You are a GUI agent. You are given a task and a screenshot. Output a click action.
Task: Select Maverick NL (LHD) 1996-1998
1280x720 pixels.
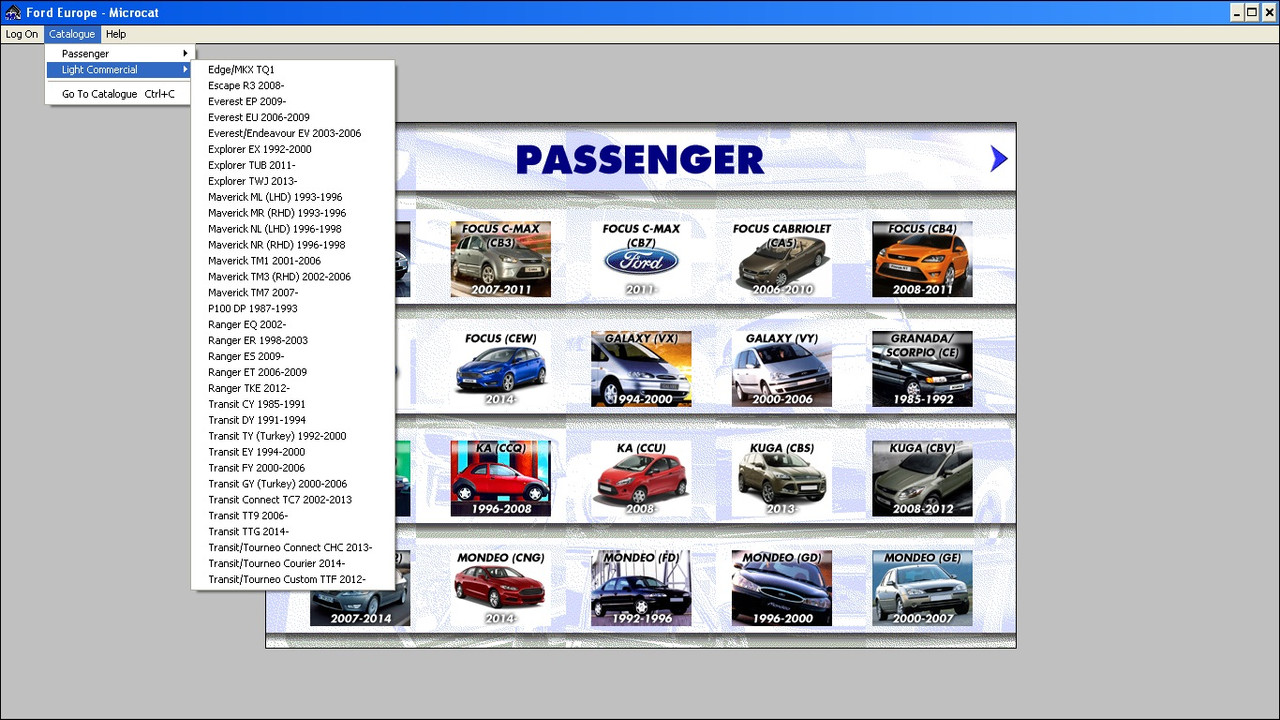coord(293,230)
